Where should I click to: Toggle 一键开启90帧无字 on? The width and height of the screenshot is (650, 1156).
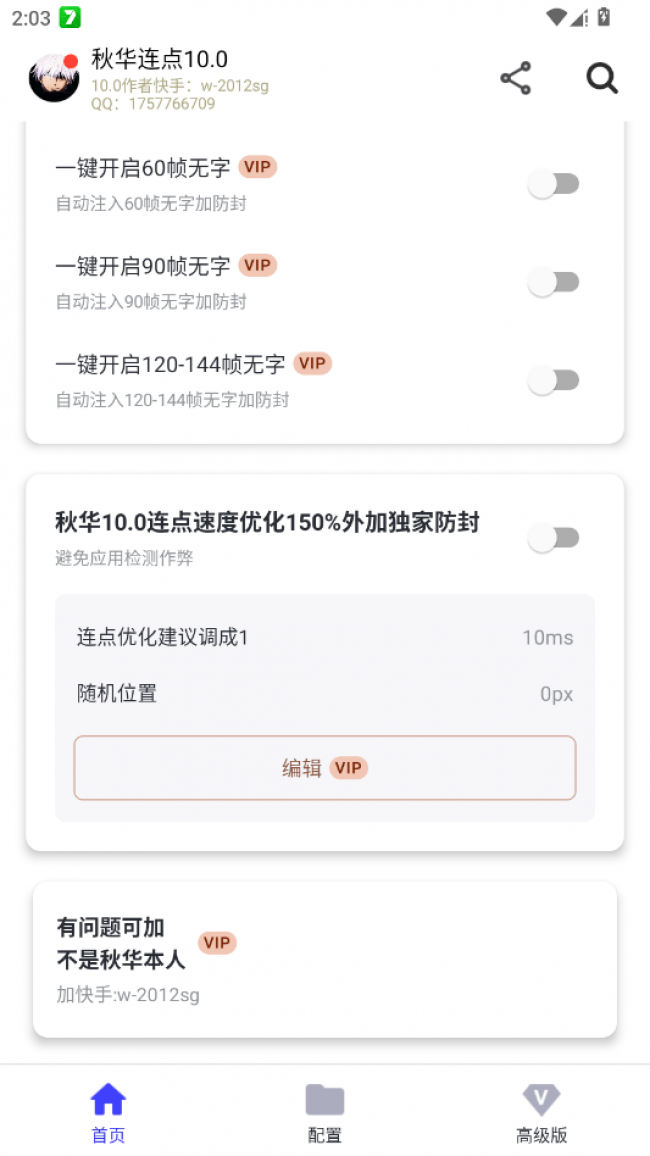[553, 282]
